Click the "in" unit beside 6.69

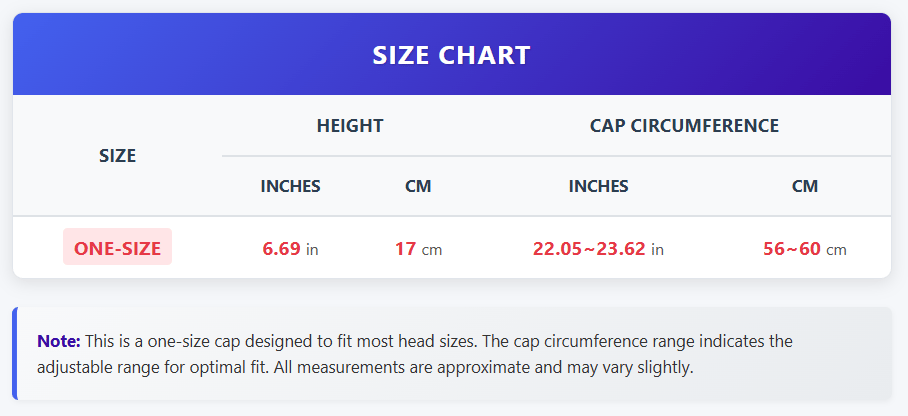coord(312,249)
